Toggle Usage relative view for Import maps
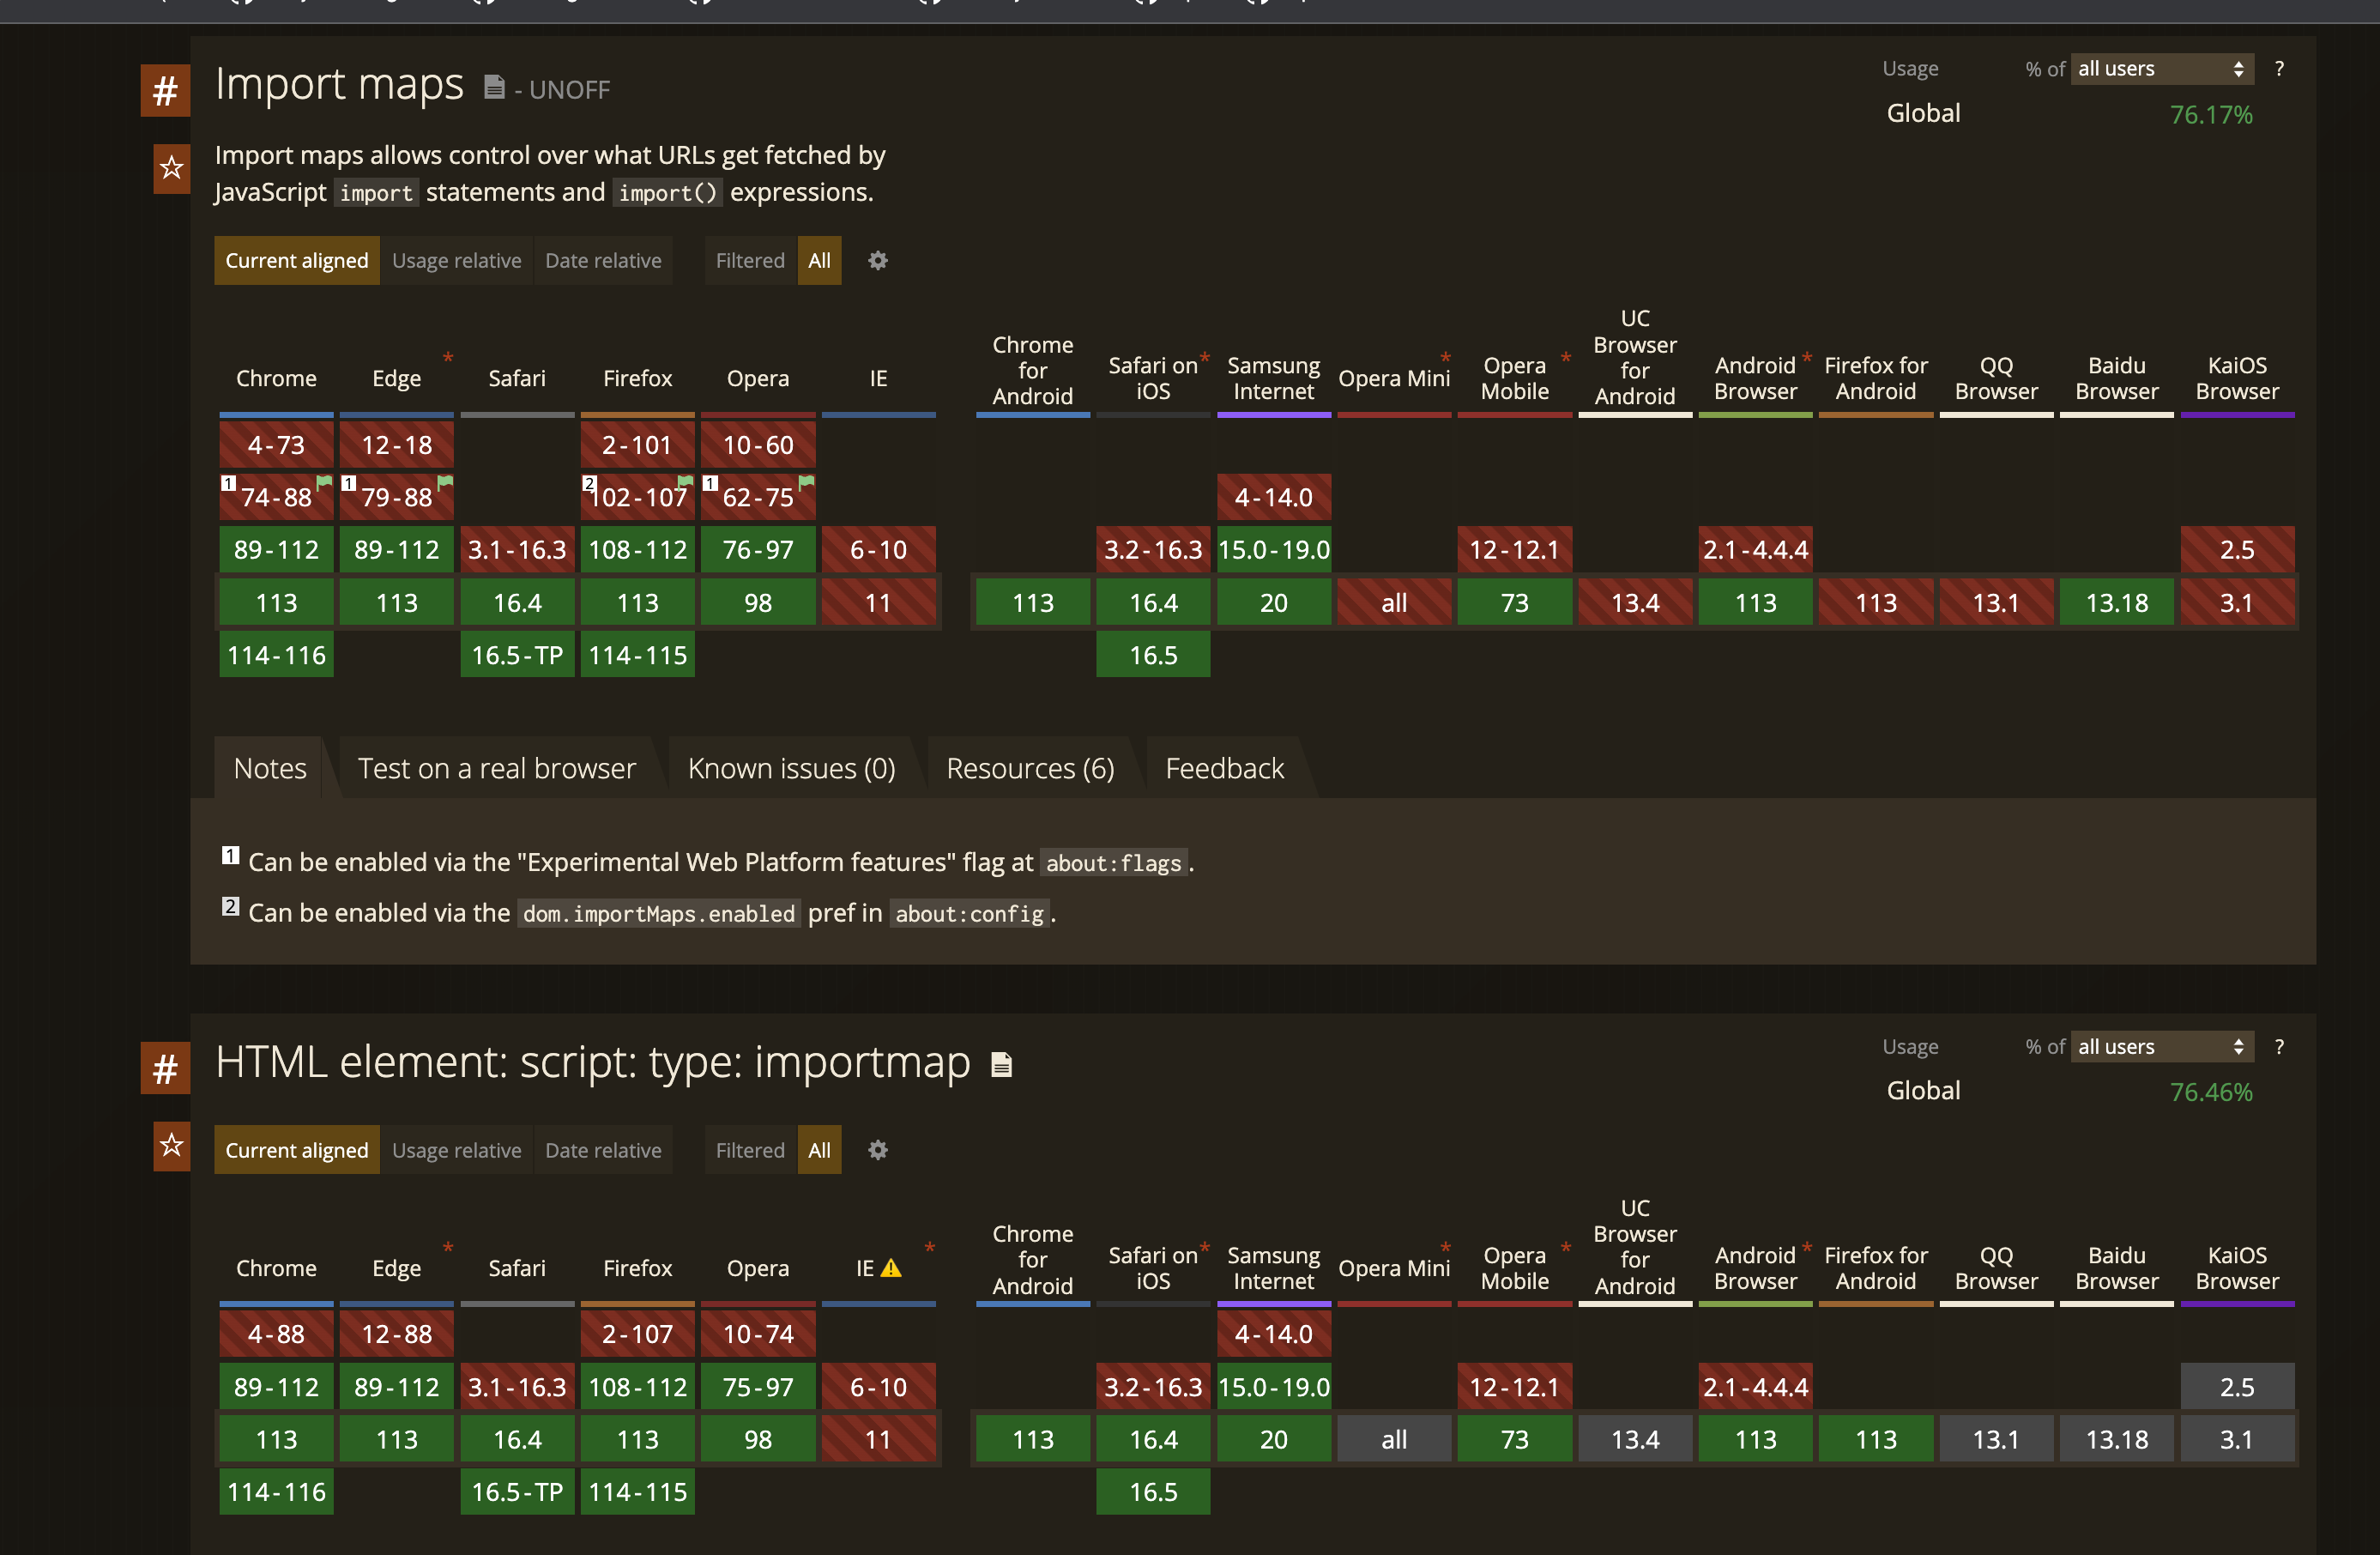Viewport: 2380px width, 1555px height. [x=456, y=260]
